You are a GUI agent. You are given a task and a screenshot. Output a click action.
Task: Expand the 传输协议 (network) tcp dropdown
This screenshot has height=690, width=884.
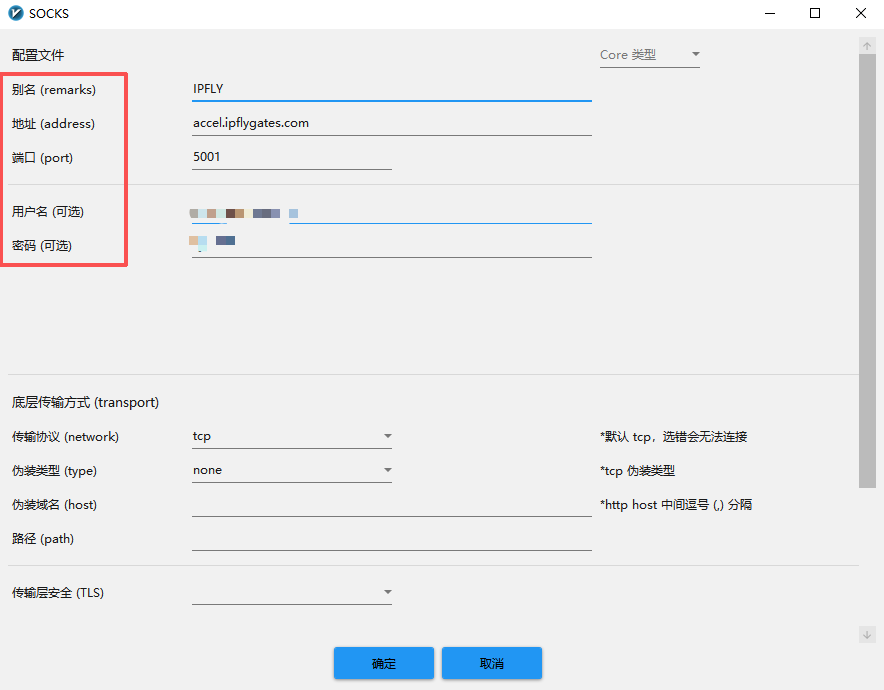(x=291, y=437)
